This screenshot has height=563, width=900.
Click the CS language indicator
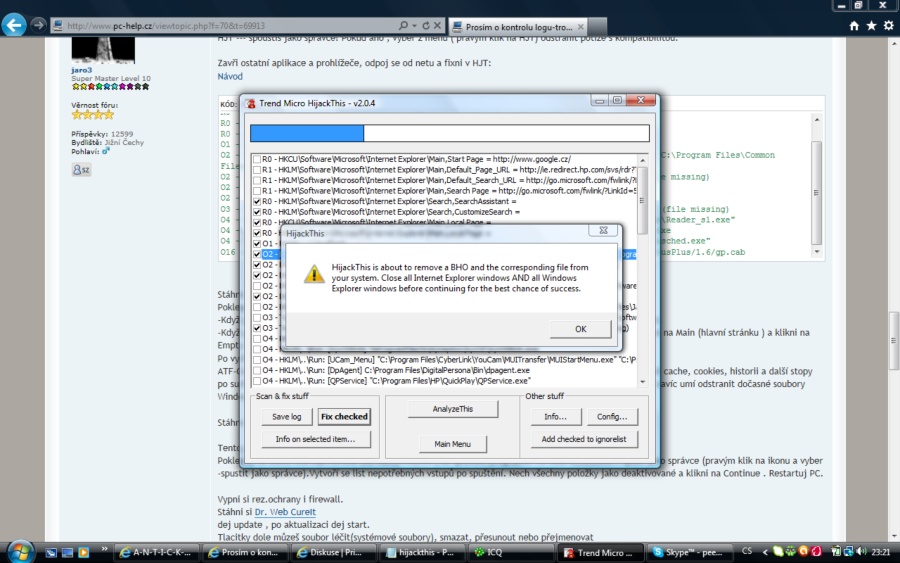click(x=747, y=551)
